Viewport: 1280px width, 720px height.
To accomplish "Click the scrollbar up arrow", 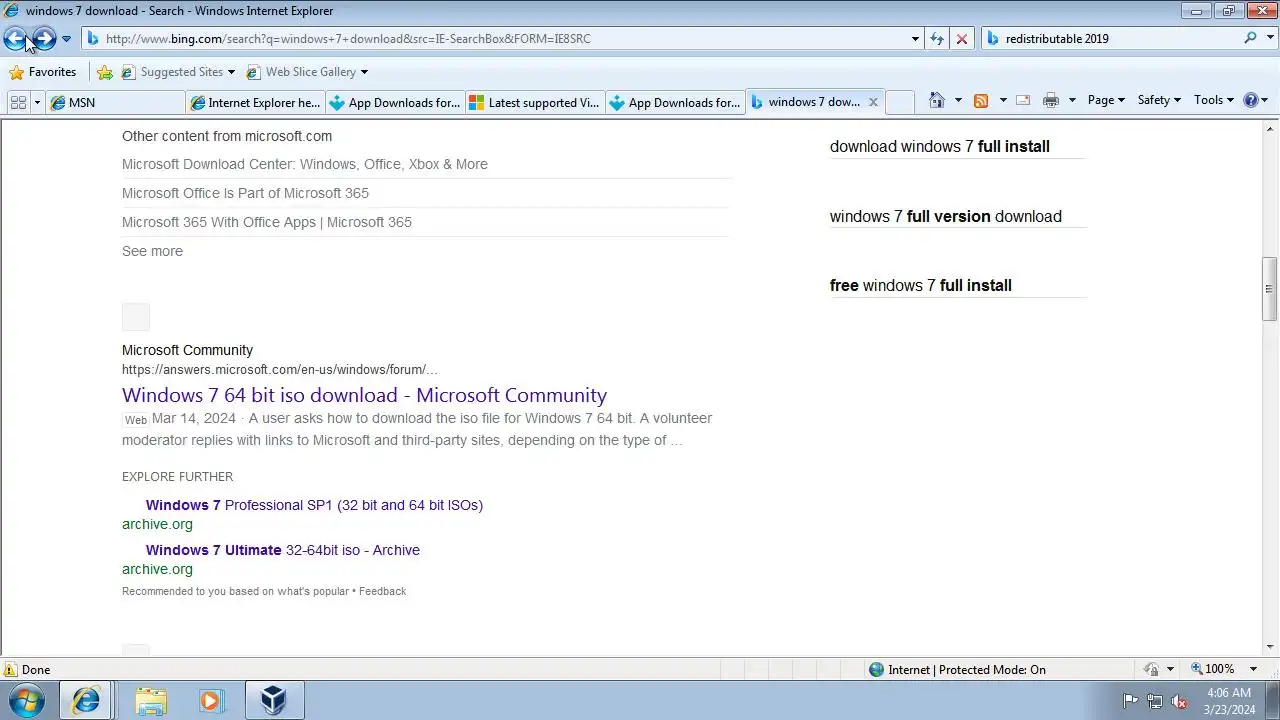I will coord(1269,128).
